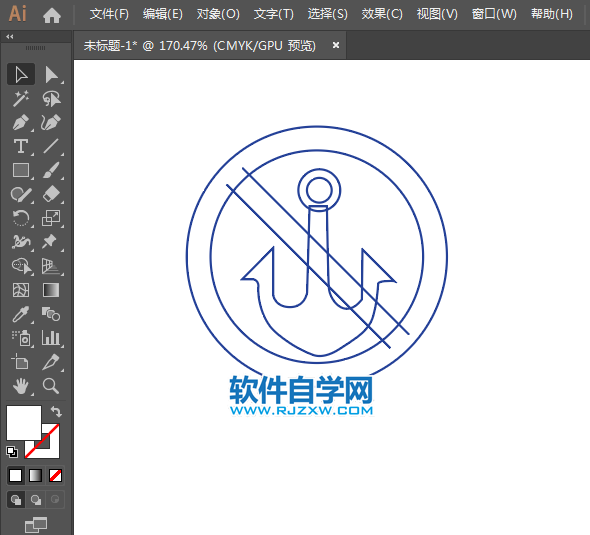Image resolution: width=590 pixels, height=535 pixels.
Task: Reset default fill and stroke
Action: click(x=12, y=451)
